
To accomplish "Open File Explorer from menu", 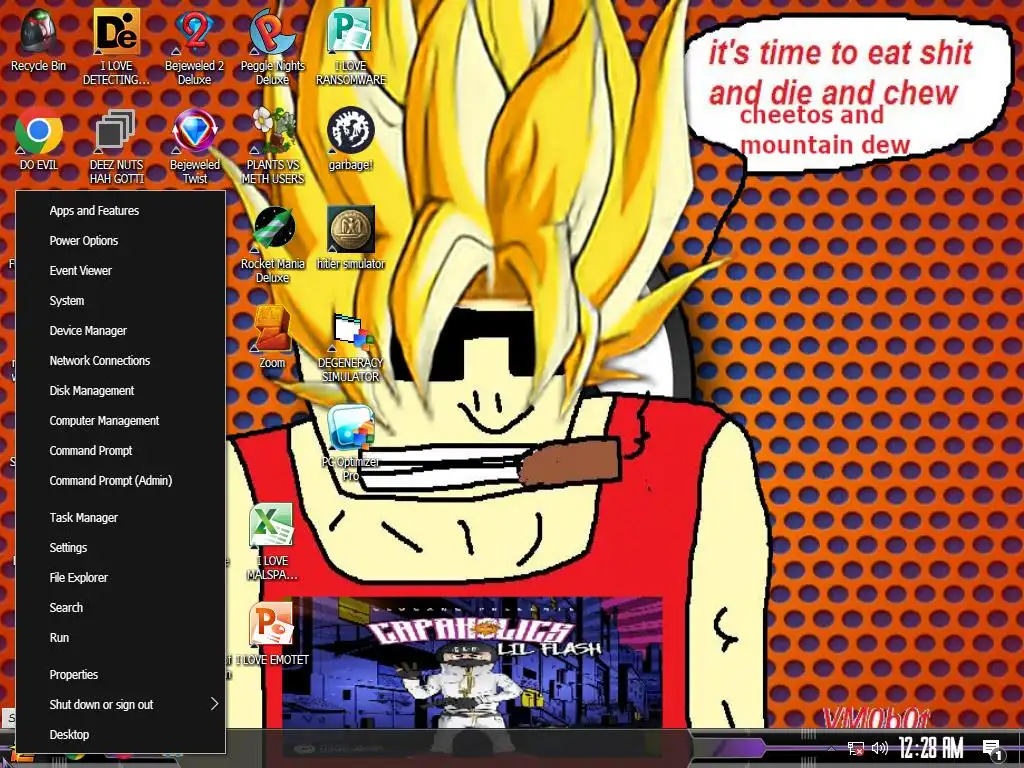I will (x=121, y=577).
